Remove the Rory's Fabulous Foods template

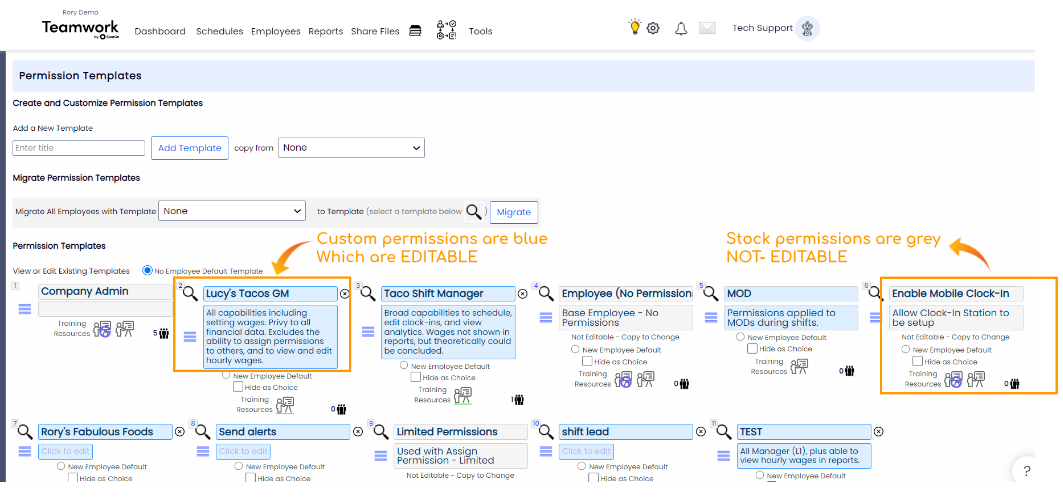coord(180,432)
